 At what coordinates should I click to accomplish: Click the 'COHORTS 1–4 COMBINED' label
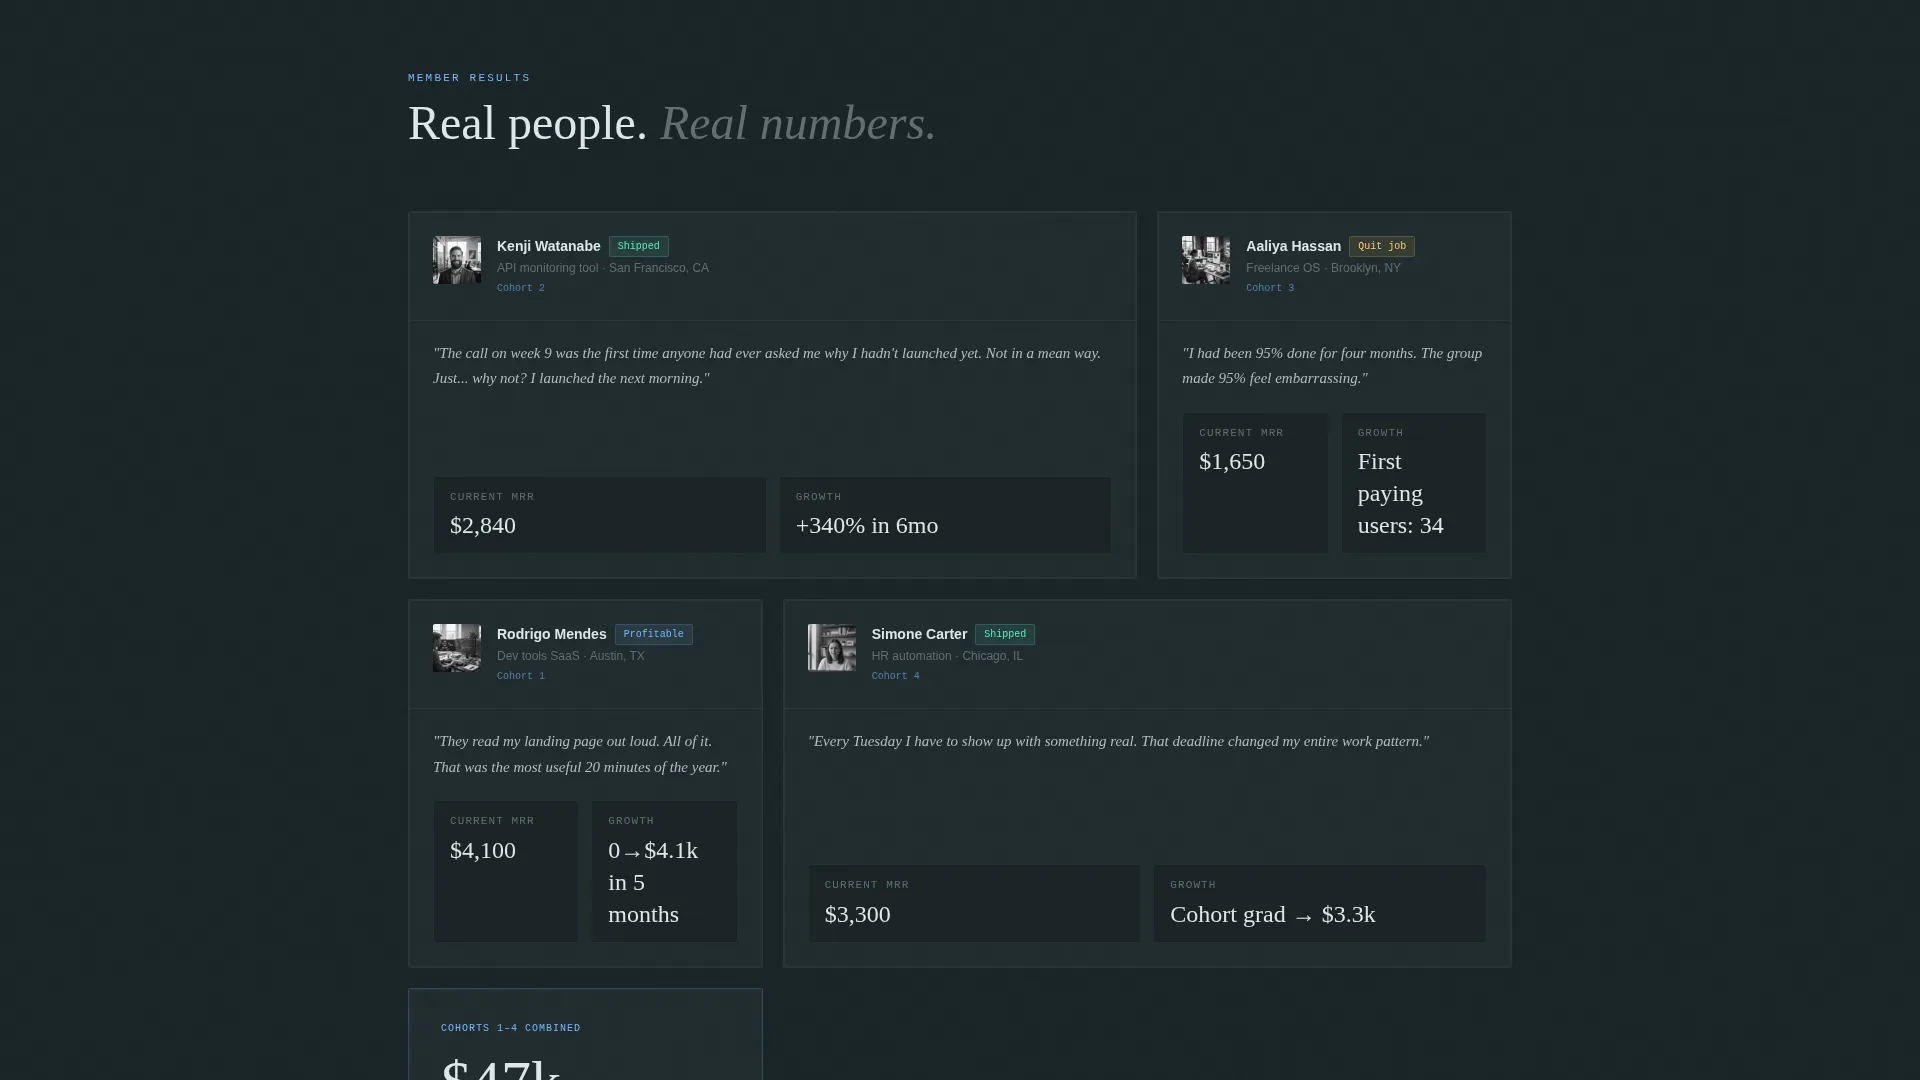tap(511, 1028)
